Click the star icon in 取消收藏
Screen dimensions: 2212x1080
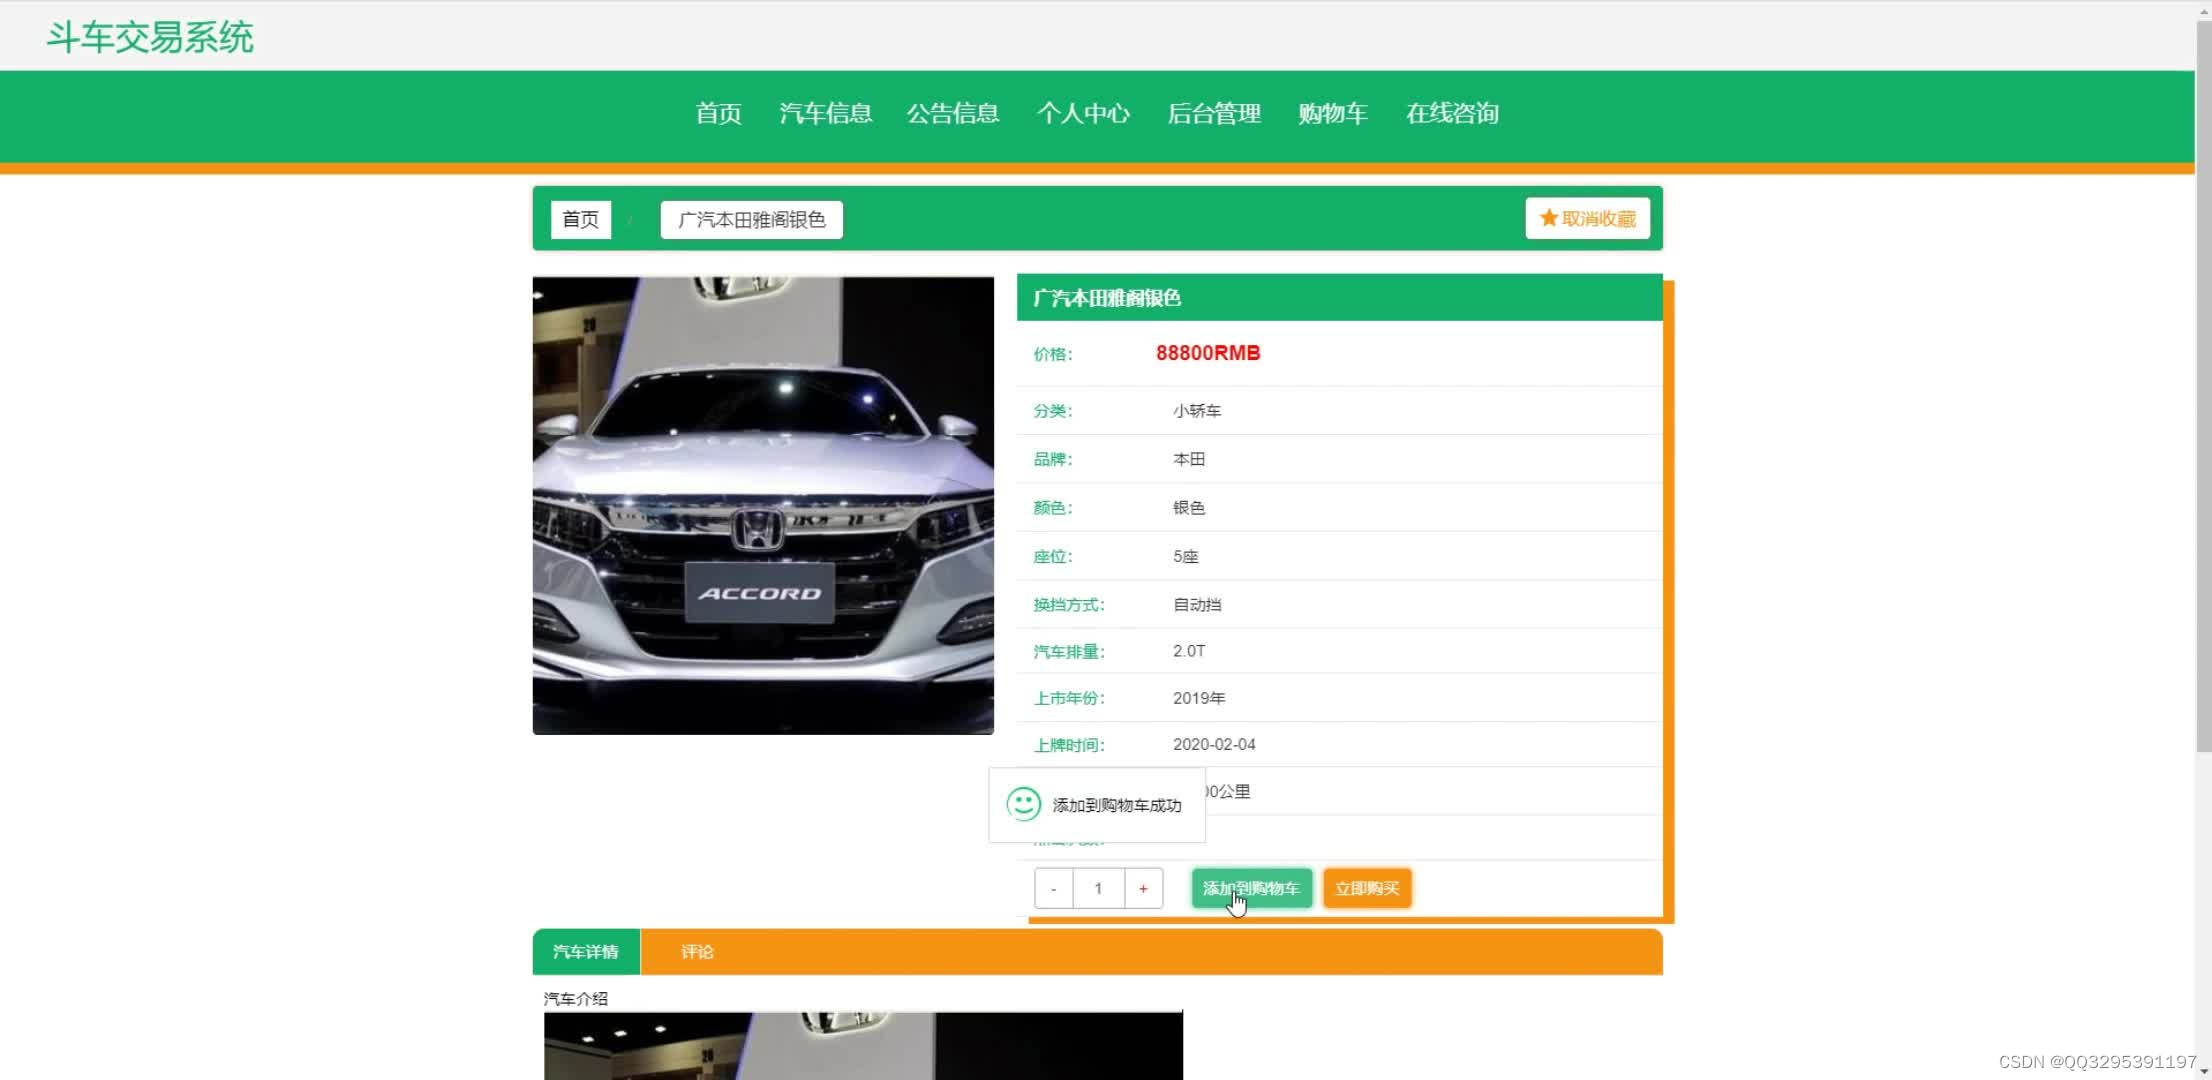pyautogui.click(x=1548, y=218)
